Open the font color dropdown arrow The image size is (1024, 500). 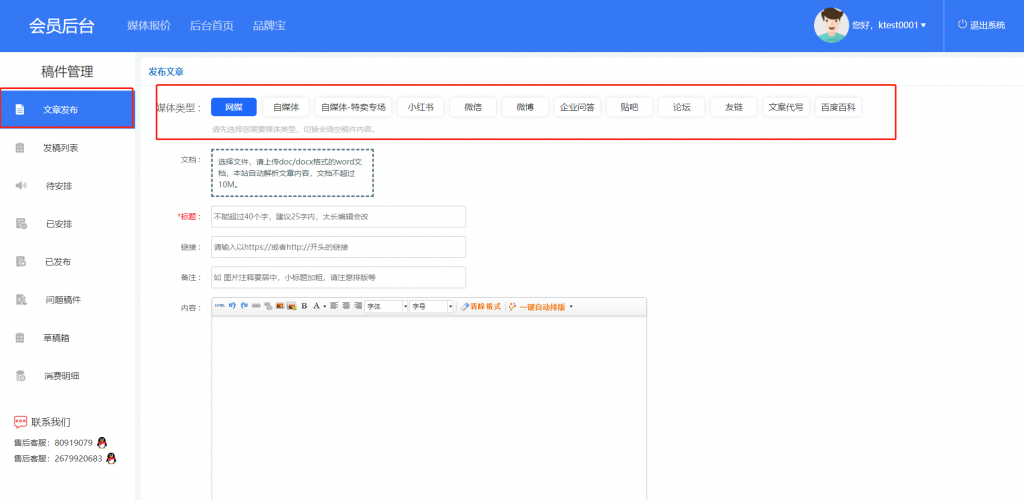[325, 306]
